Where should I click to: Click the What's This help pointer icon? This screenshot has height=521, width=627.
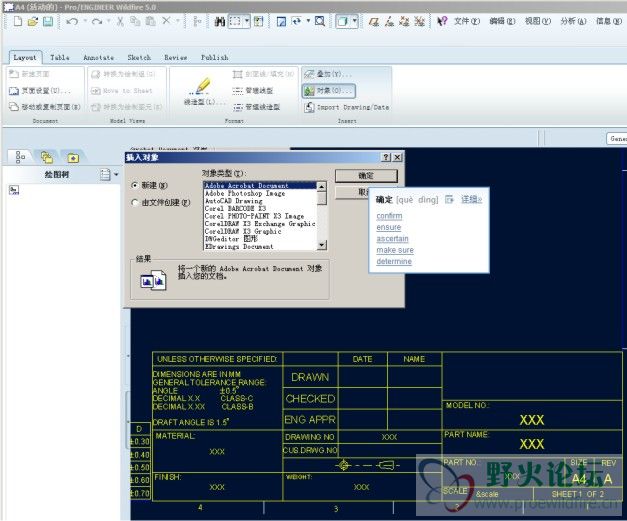(442, 21)
